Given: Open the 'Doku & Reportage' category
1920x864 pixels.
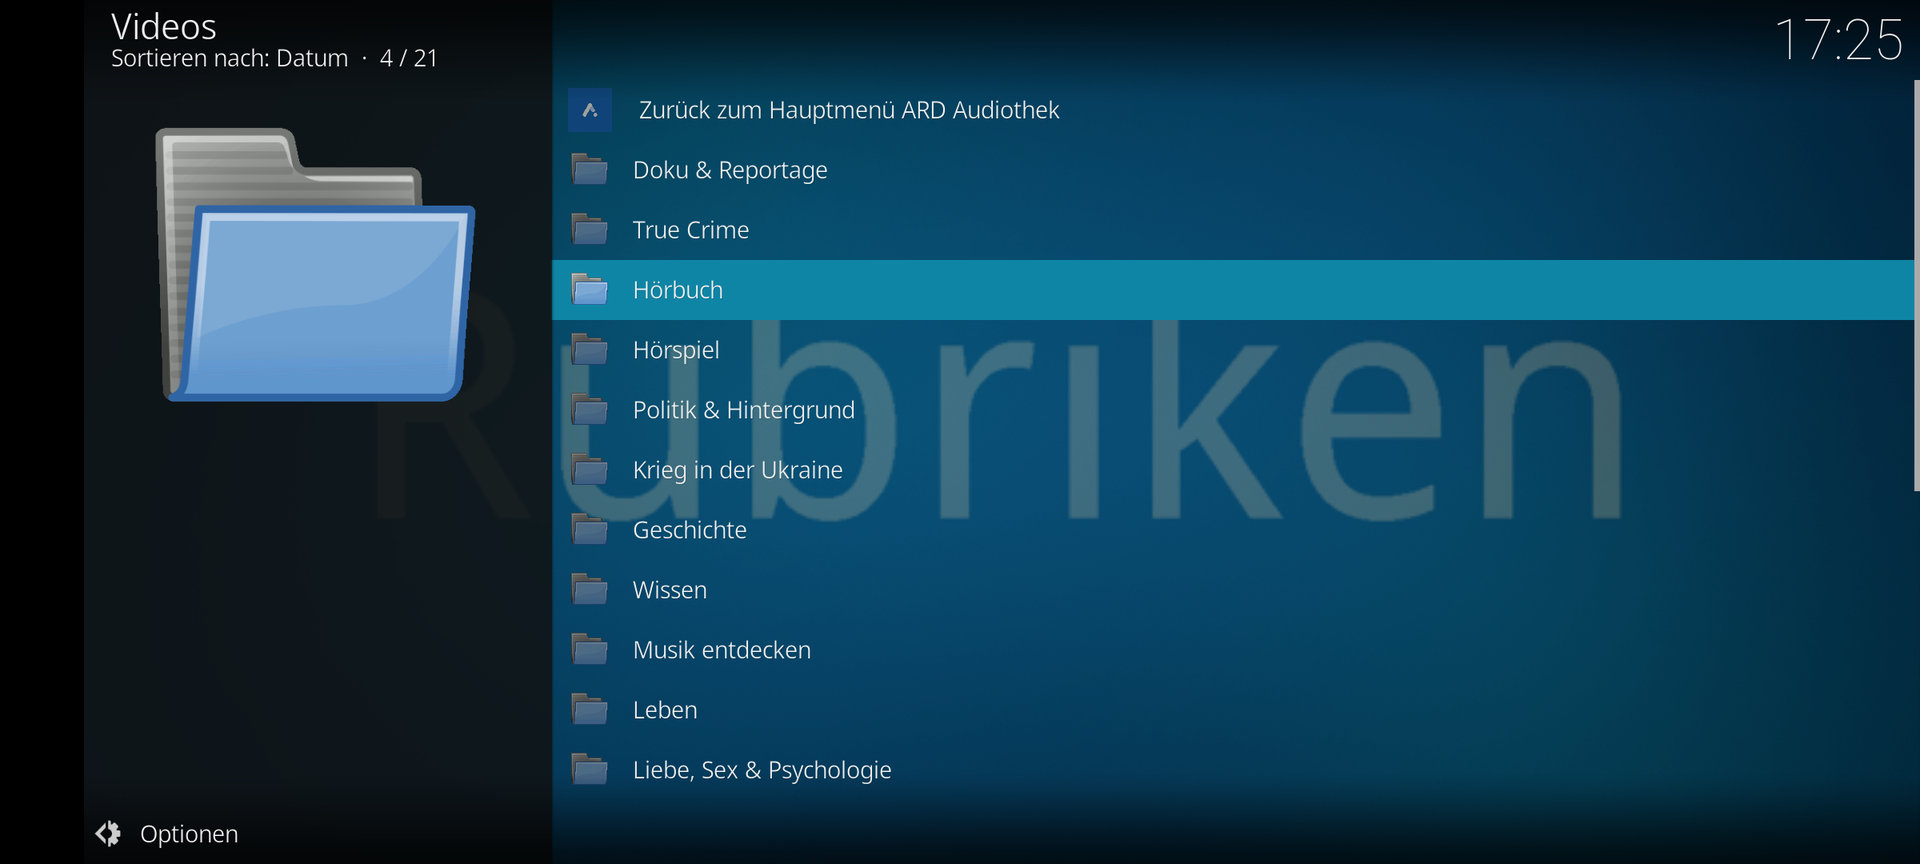Looking at the screenshot, I should (1233, 170).
